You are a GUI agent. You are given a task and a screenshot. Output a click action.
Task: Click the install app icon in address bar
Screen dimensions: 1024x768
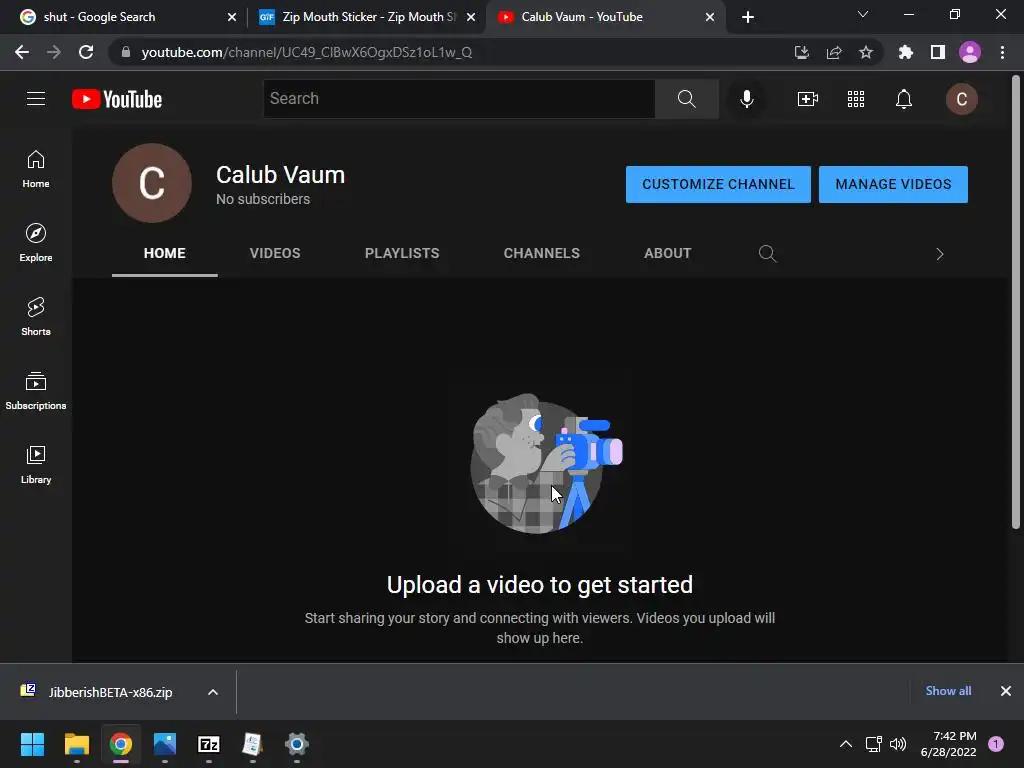(802, 52)
